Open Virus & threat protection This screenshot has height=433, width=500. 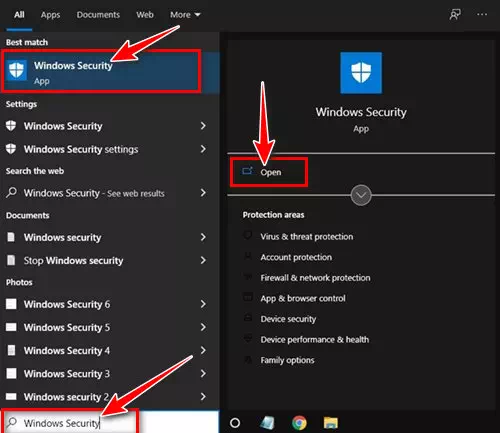tap(307, 237)
